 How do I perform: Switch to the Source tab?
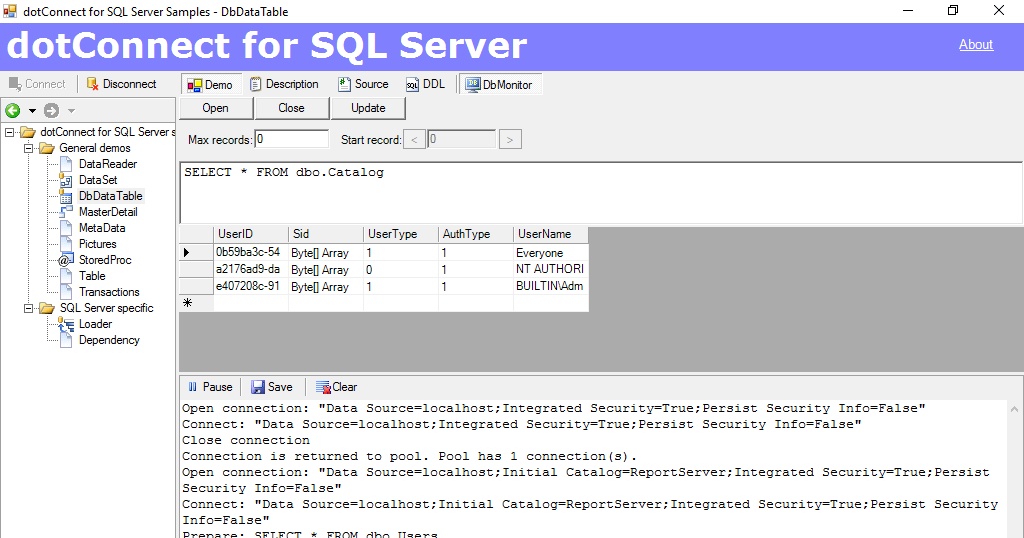pyautogui.click(x=363, y=84)
